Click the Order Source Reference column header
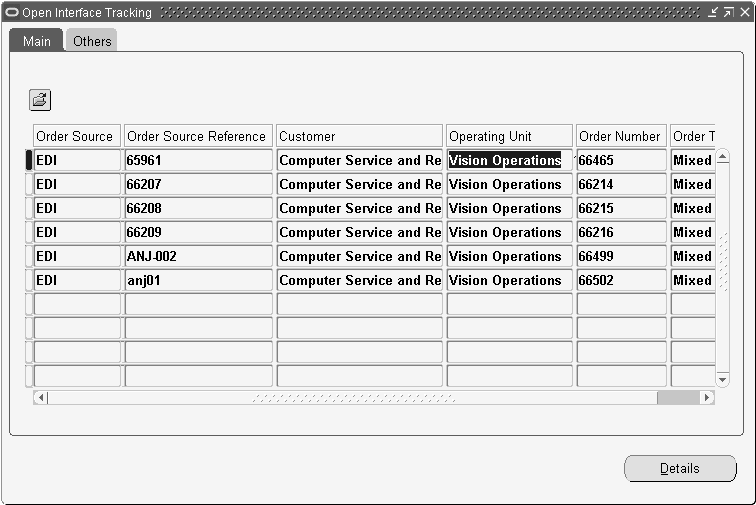 198,136
